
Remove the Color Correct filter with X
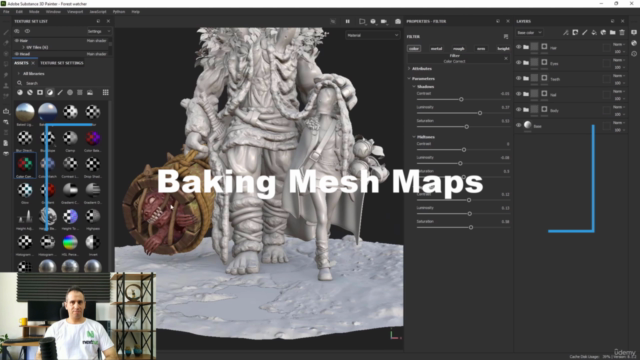(x=506, y=59)
